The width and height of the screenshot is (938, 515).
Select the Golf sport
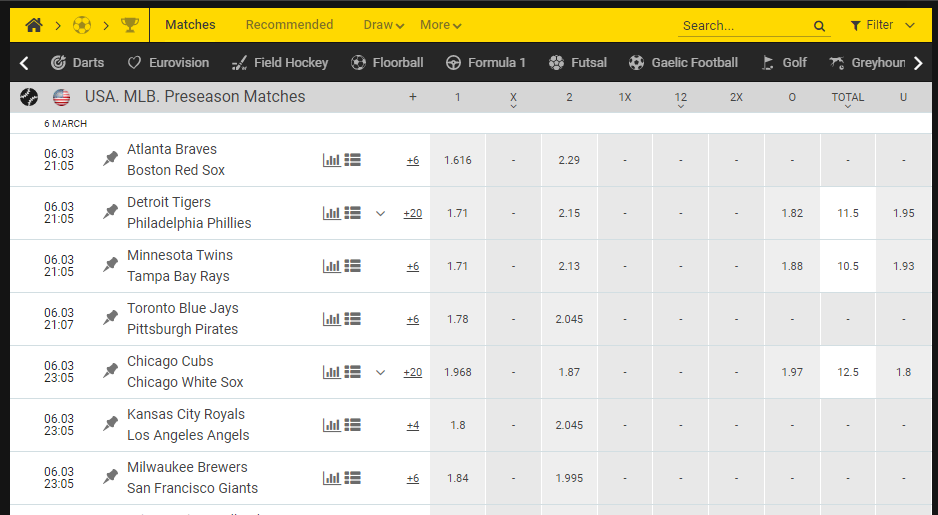784,62
